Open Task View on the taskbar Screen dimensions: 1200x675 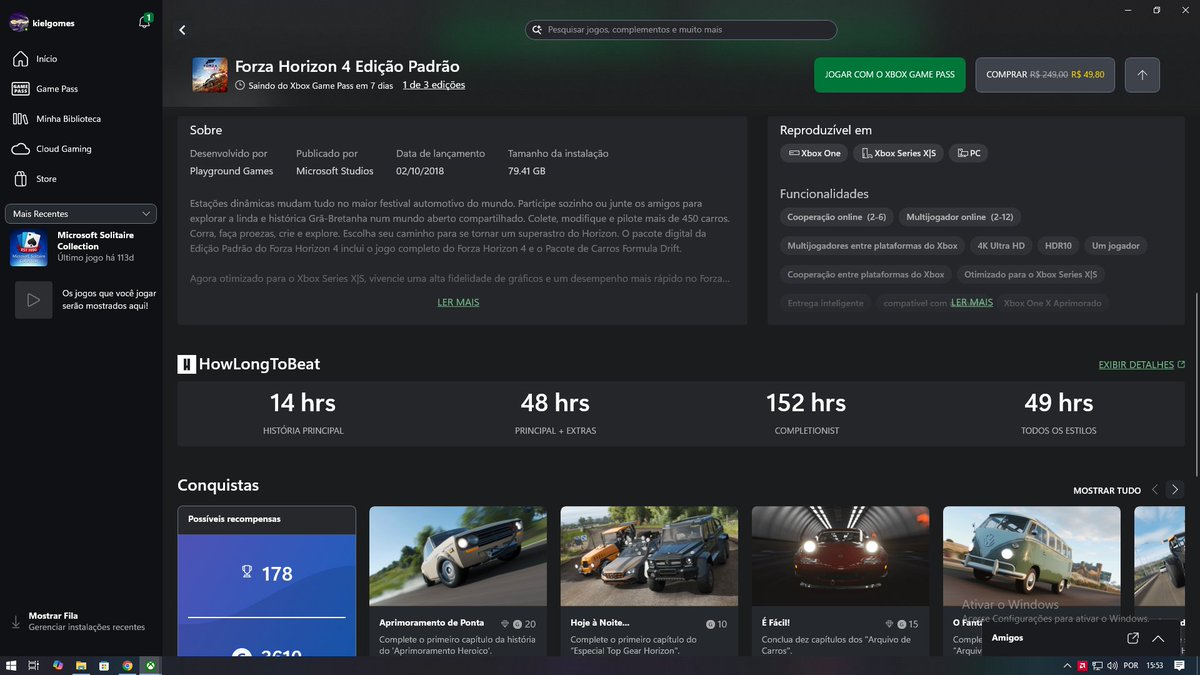click(33, 665)
